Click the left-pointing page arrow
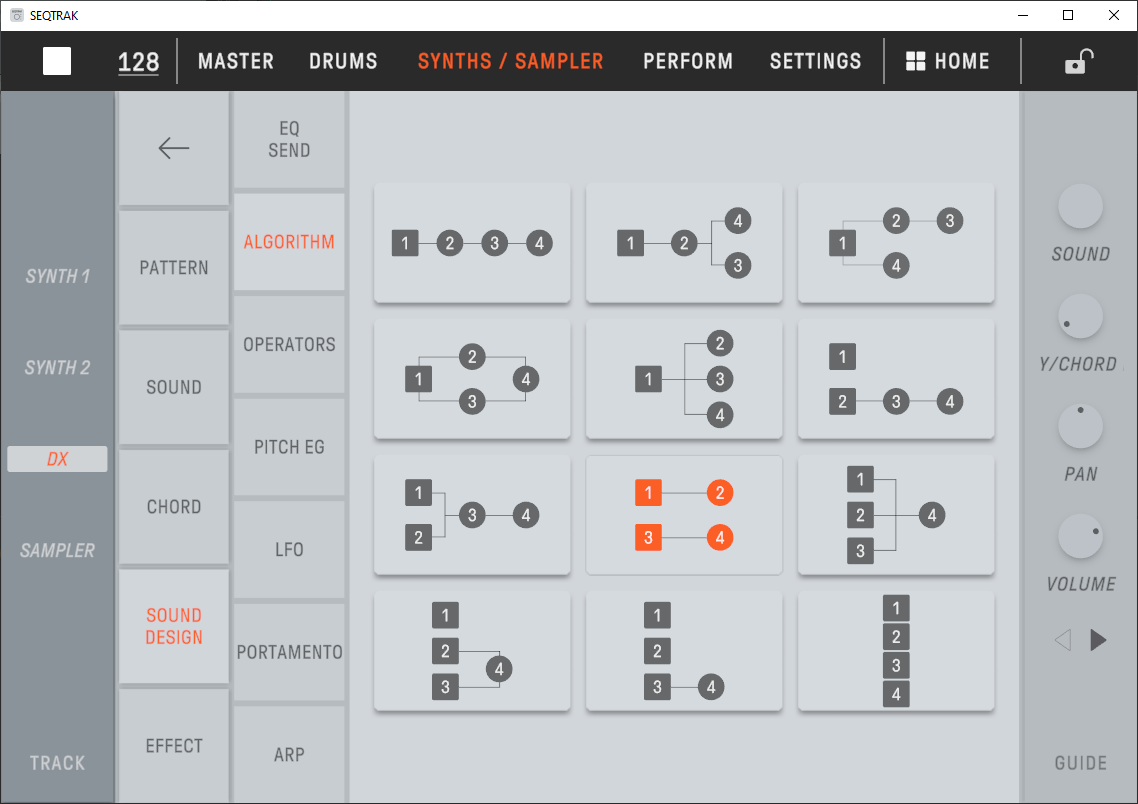This screenshot has height=804, width=1138. [x=1063, y=640]
